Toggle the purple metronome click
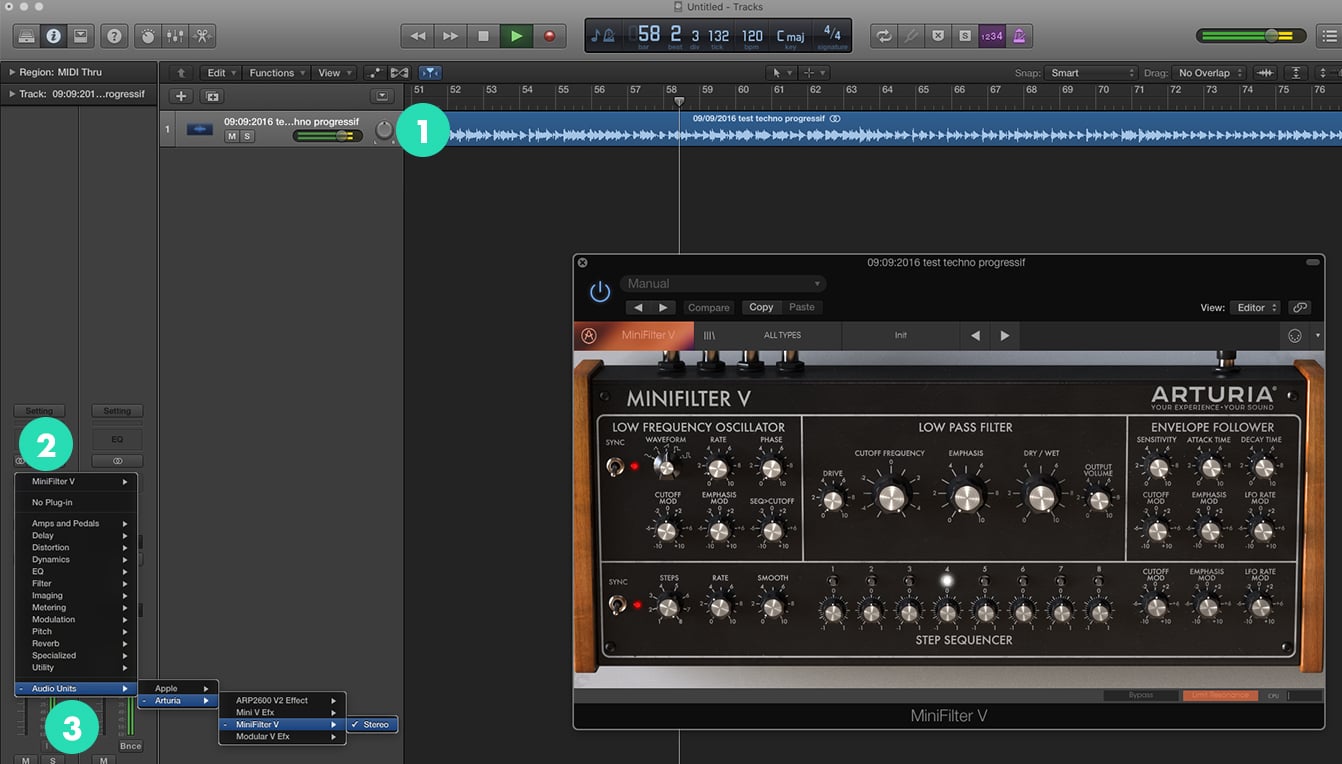Screen dimensions: 1342x764 (1019, 36)
